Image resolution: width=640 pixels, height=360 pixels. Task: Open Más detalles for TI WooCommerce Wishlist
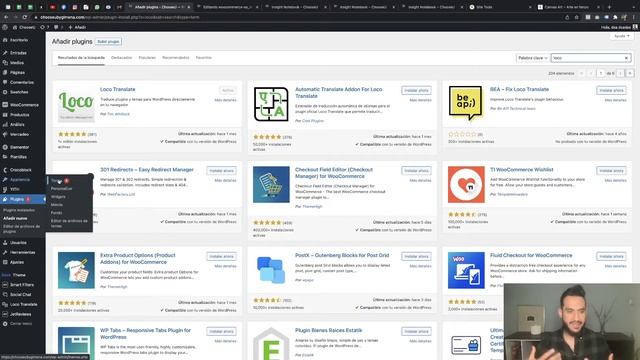point(616,180)
